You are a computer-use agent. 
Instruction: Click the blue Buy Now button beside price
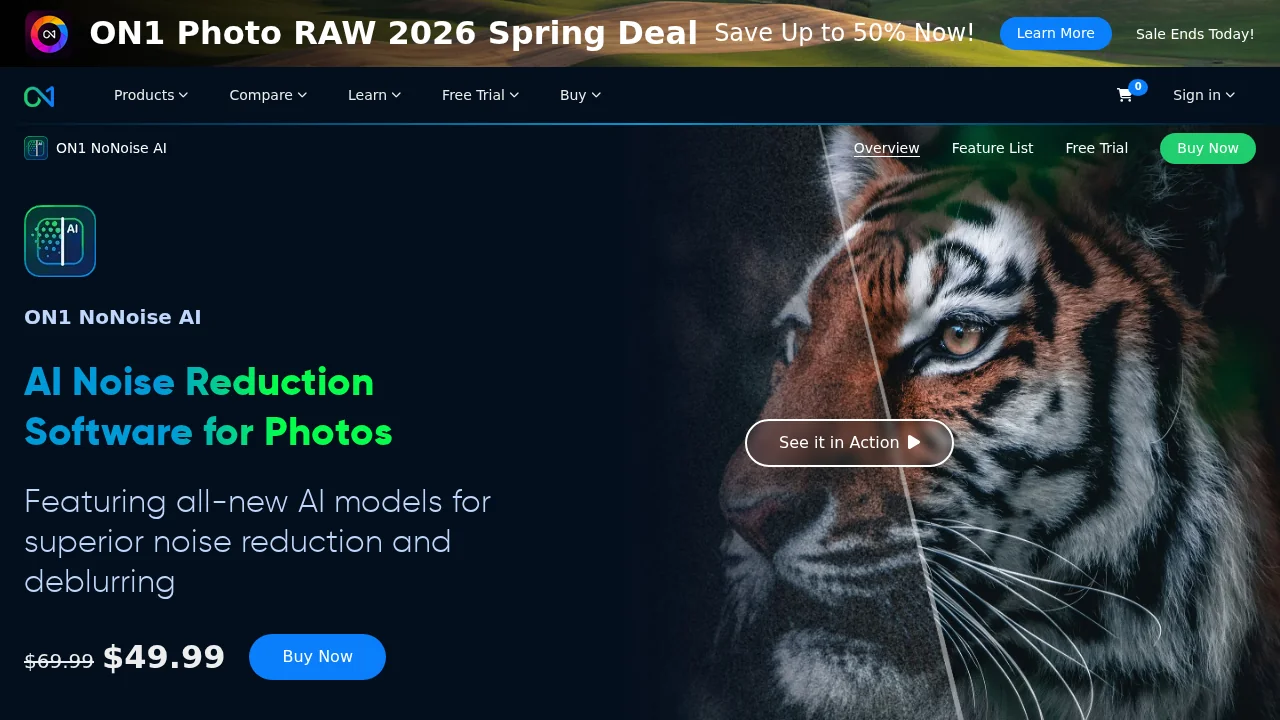(317, 657)
